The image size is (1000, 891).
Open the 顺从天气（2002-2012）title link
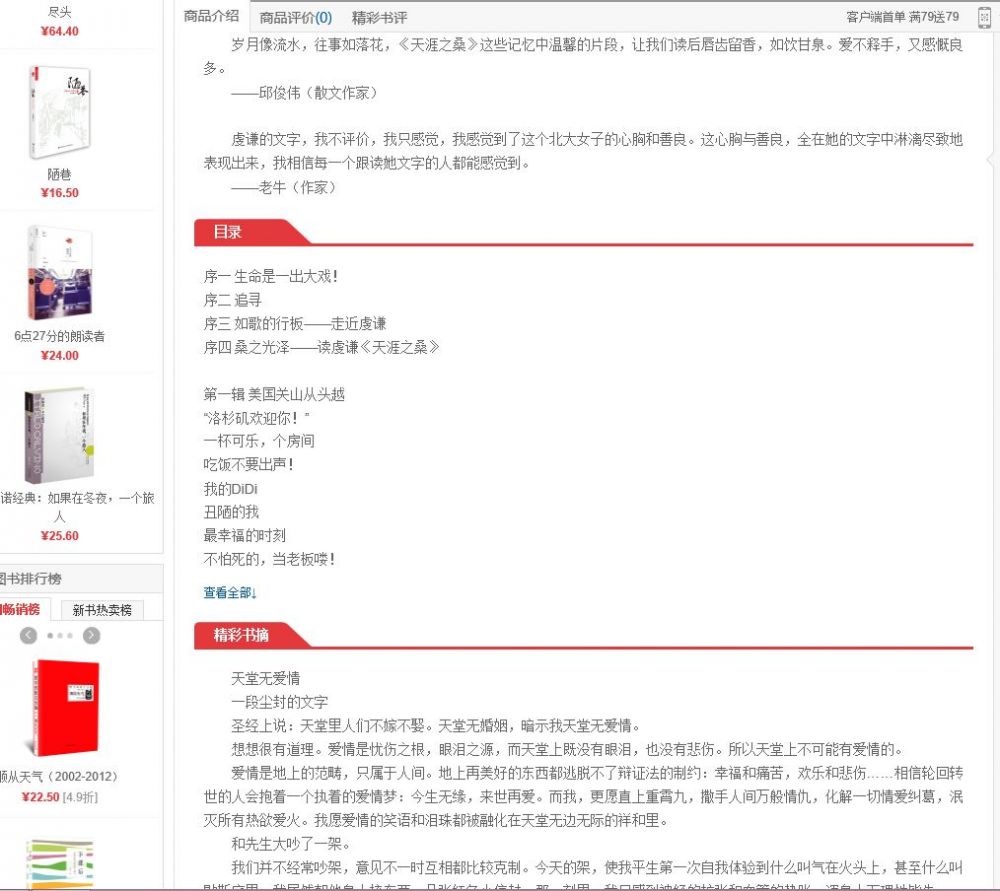60,776
